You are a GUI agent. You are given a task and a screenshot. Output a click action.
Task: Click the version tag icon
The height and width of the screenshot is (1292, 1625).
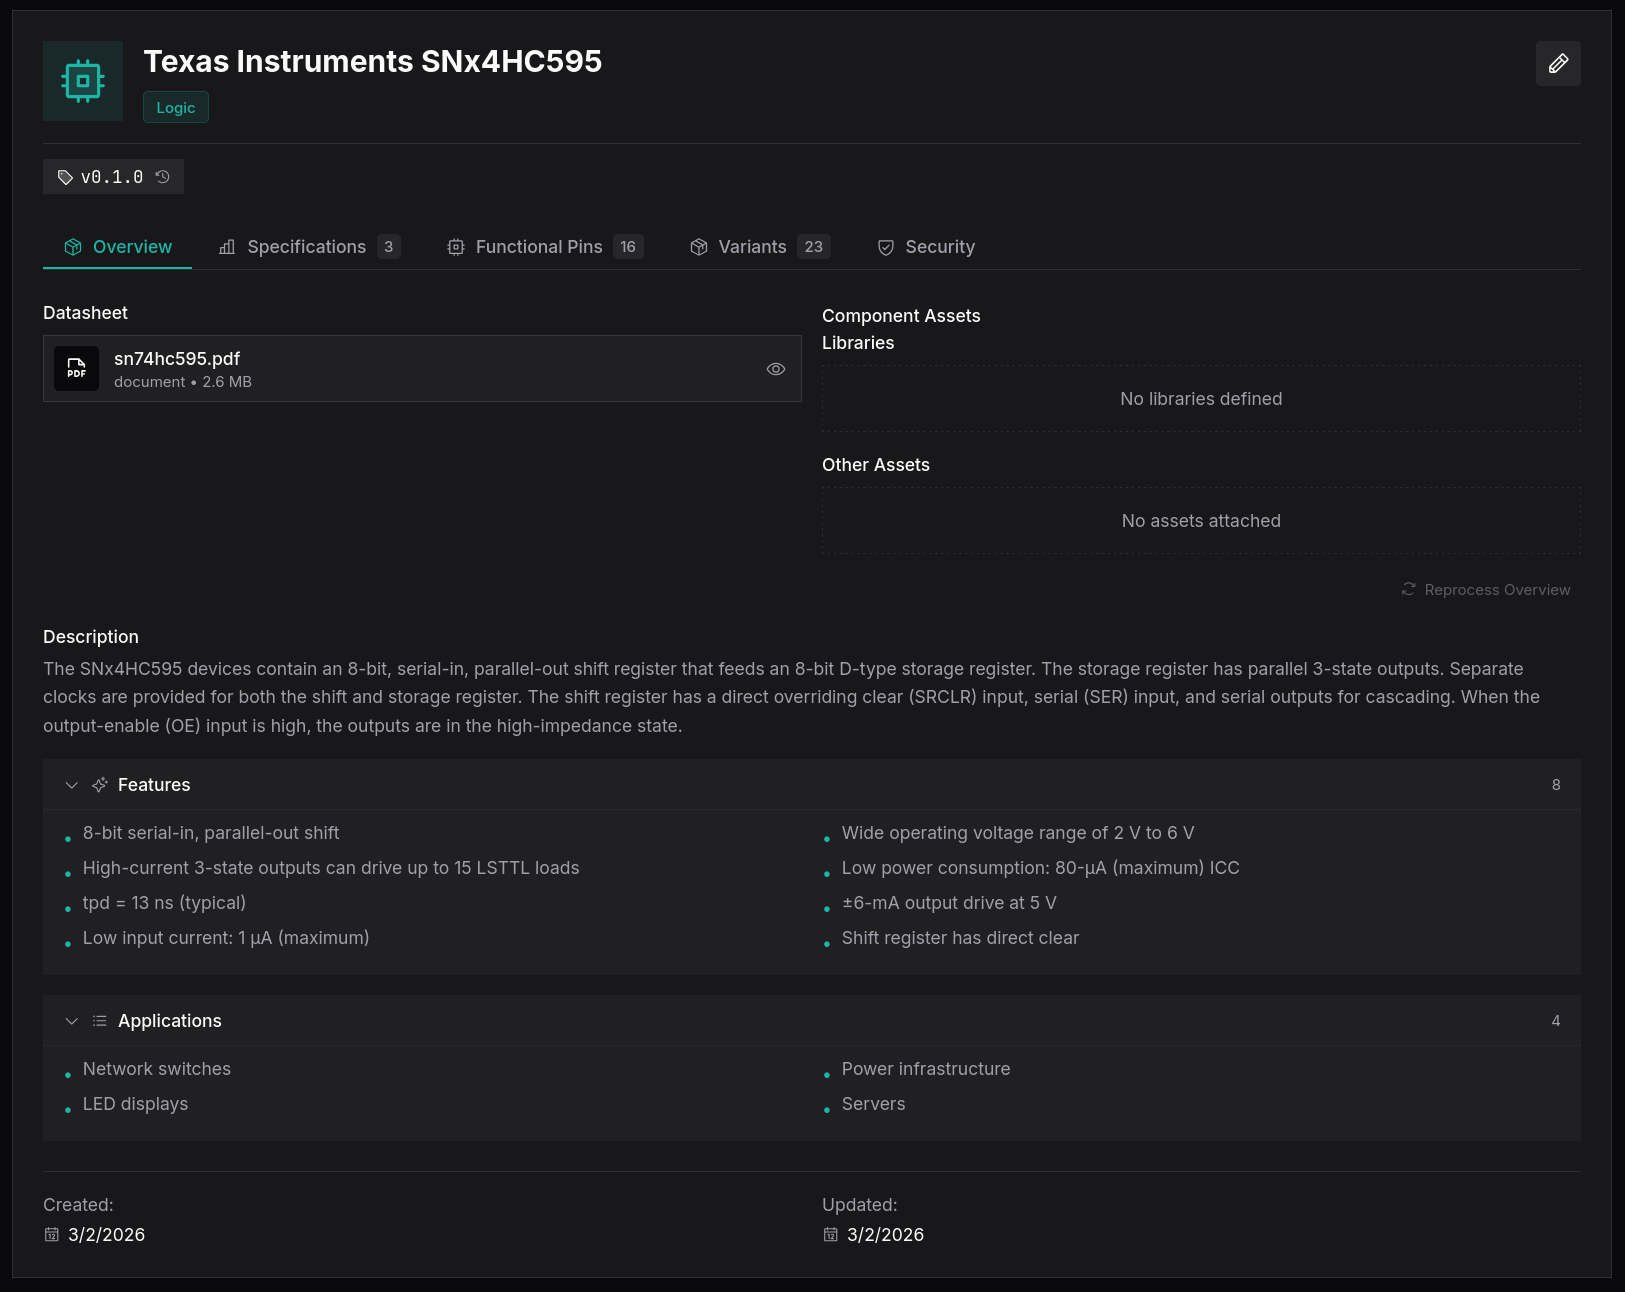[65, 177]
